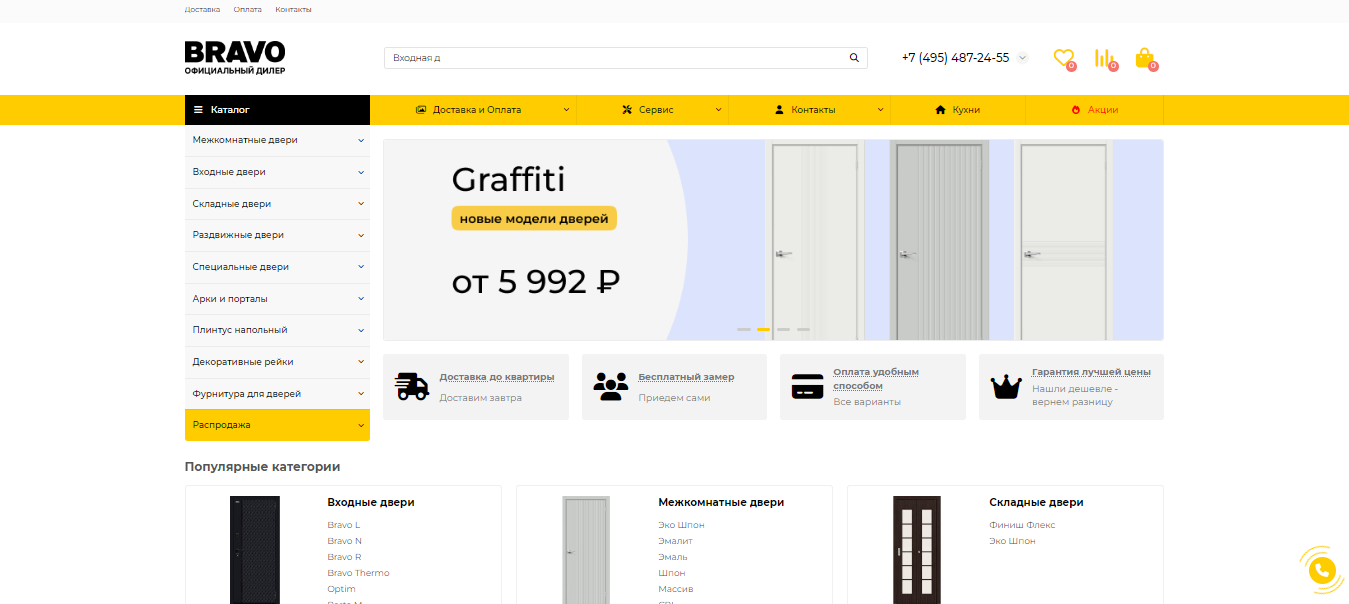This screenshot has width=1349, height=604.
Task: Select active yellow banner slide indicator
Action: click(764, 329)
